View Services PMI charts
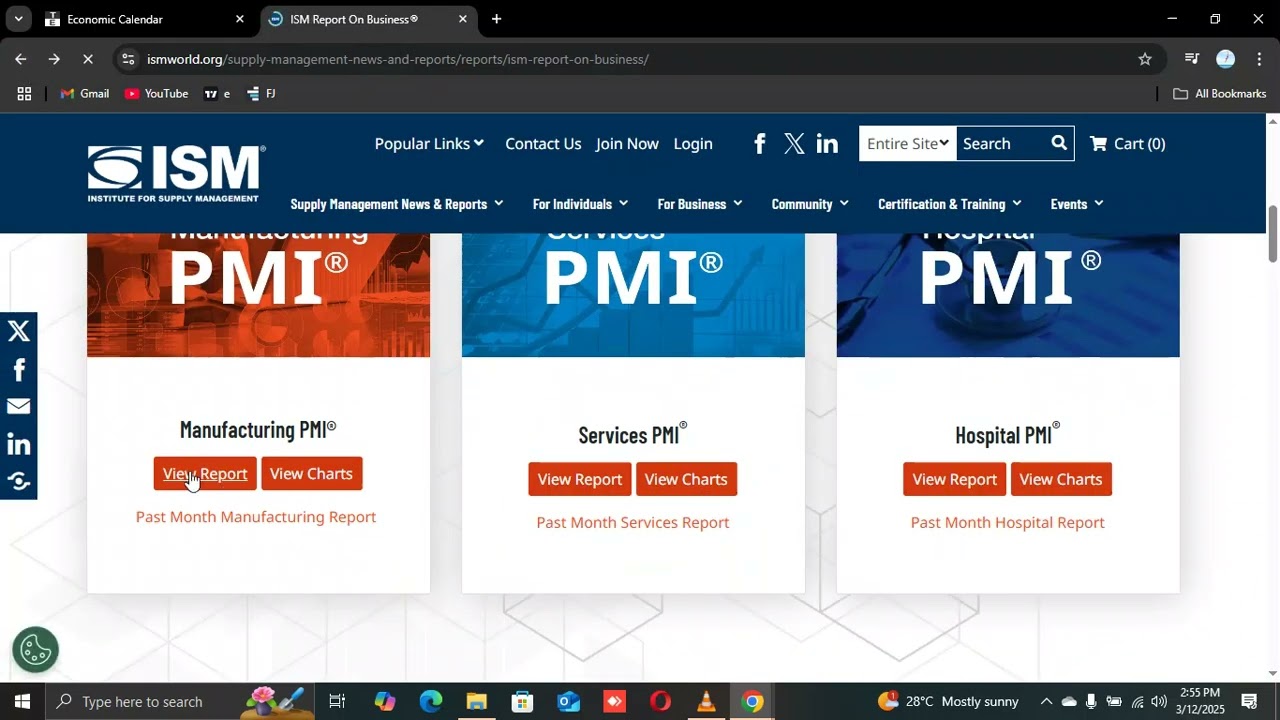The width and height of the screenshot is (1280, 720). tap(686, 479)
